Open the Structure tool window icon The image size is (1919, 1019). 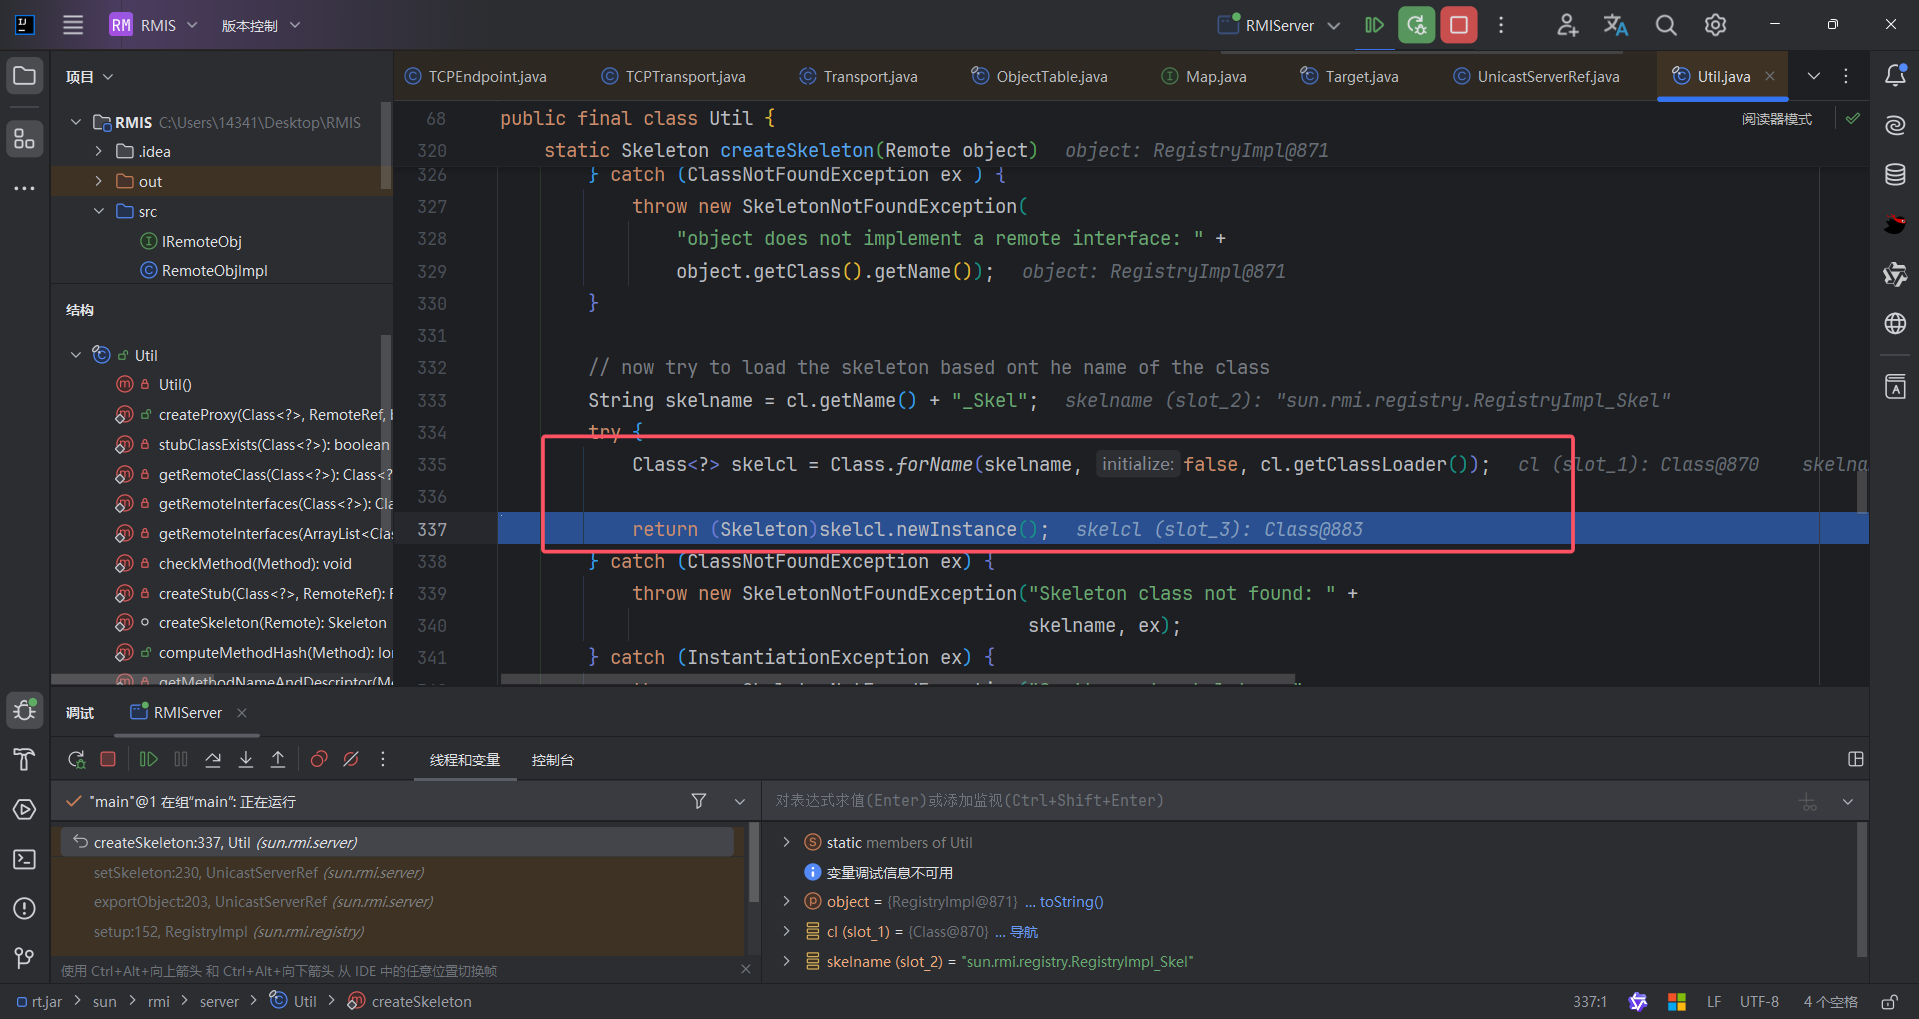pyautogui.click(x=25, y=138)
